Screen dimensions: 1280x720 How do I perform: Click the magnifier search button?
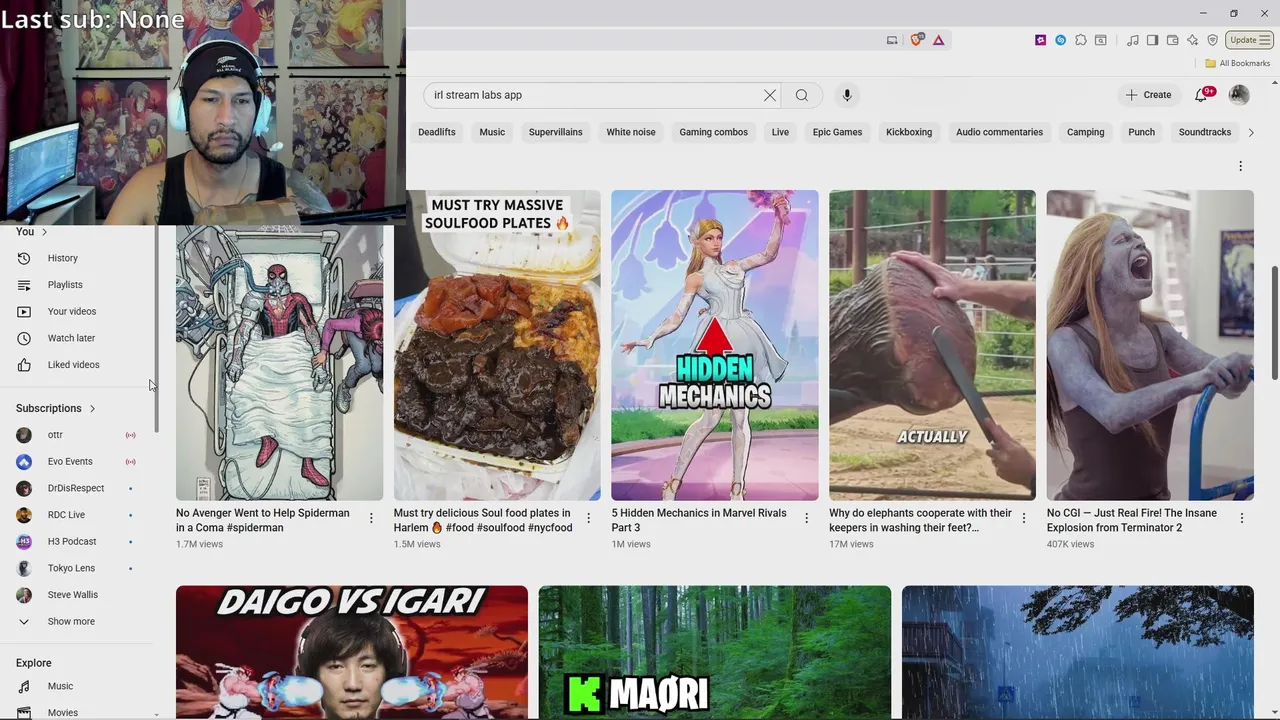pyautogui.click(x=802, y=95)
